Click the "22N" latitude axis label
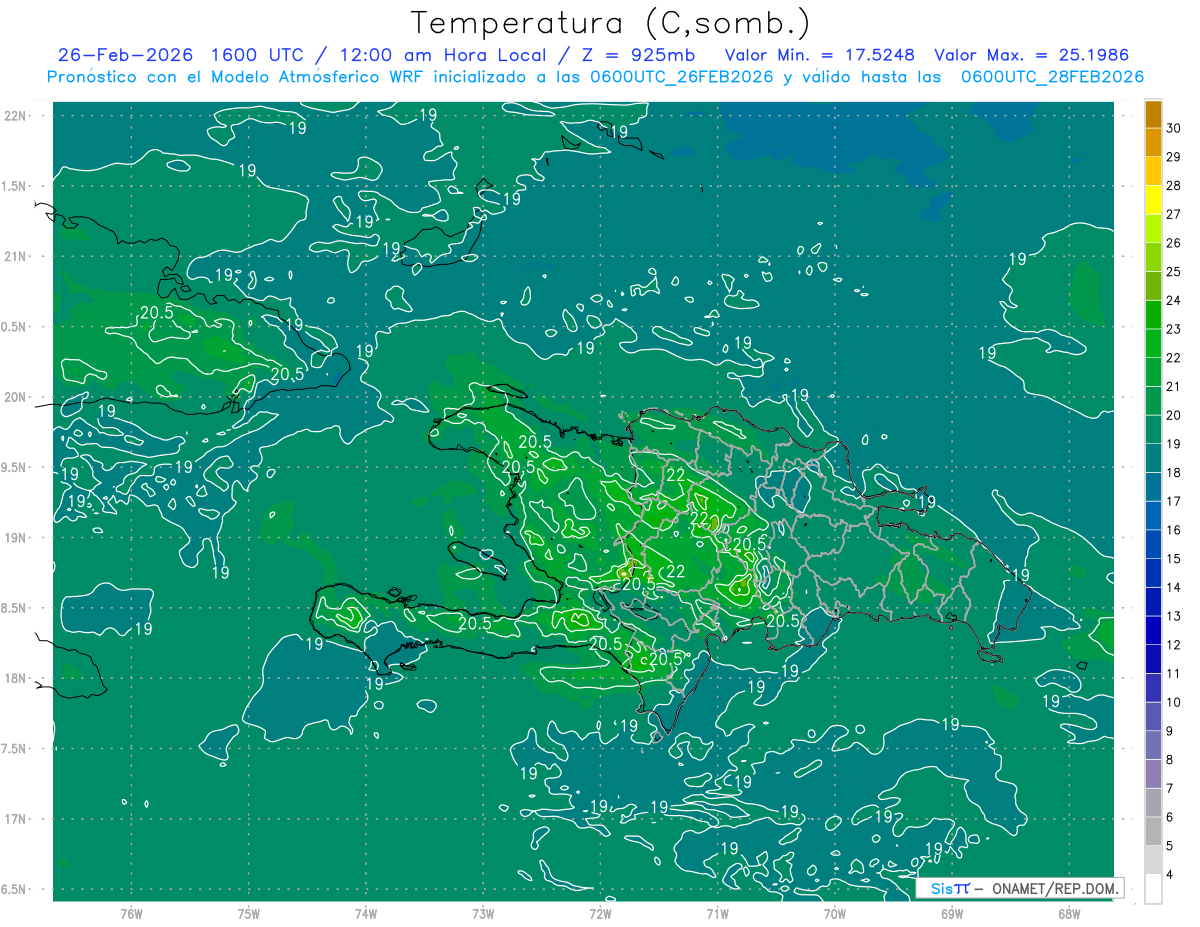This screenshot has width=1200, height=927. [16, 116]
